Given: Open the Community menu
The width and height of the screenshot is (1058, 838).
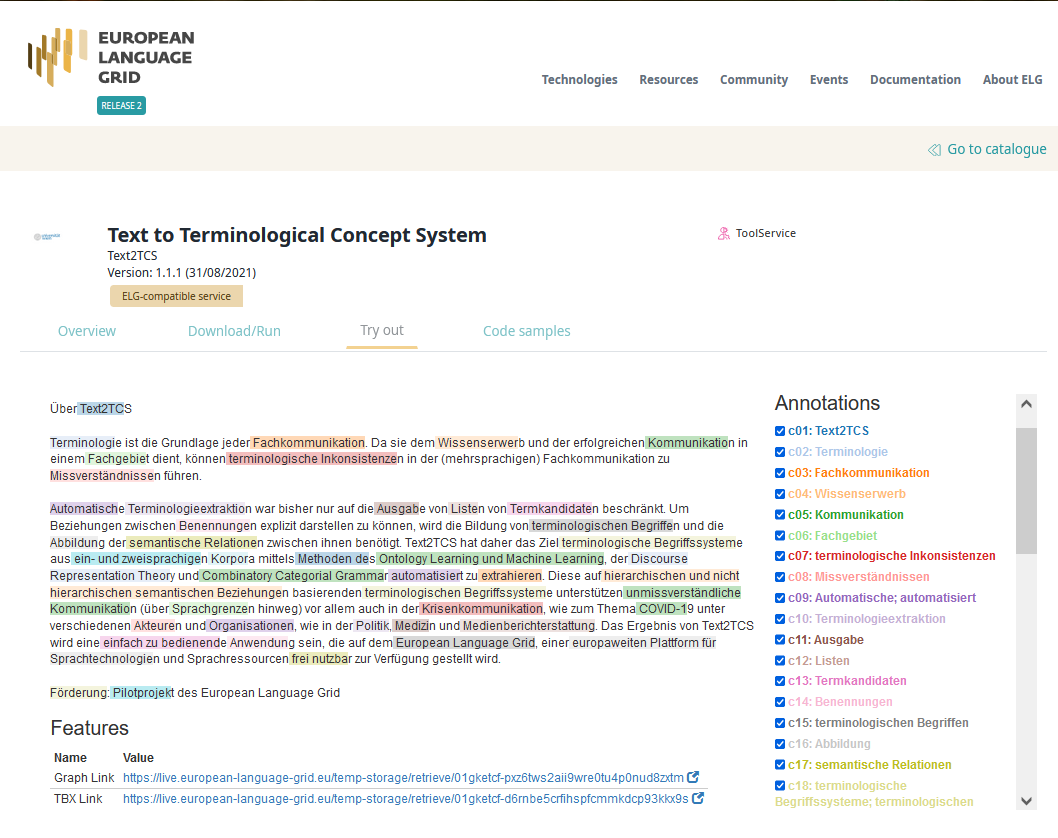Looking at the screenshot, I should [754, 80].
